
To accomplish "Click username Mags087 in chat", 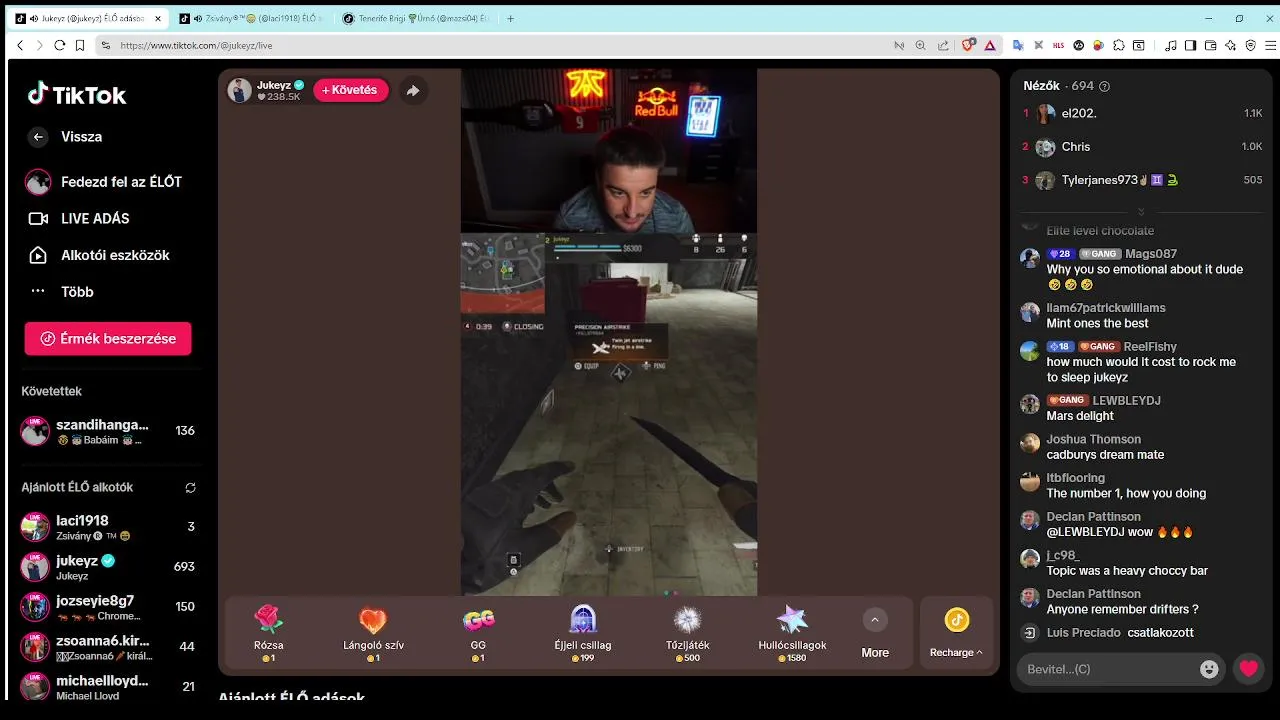I will (x=1151, y=254).
